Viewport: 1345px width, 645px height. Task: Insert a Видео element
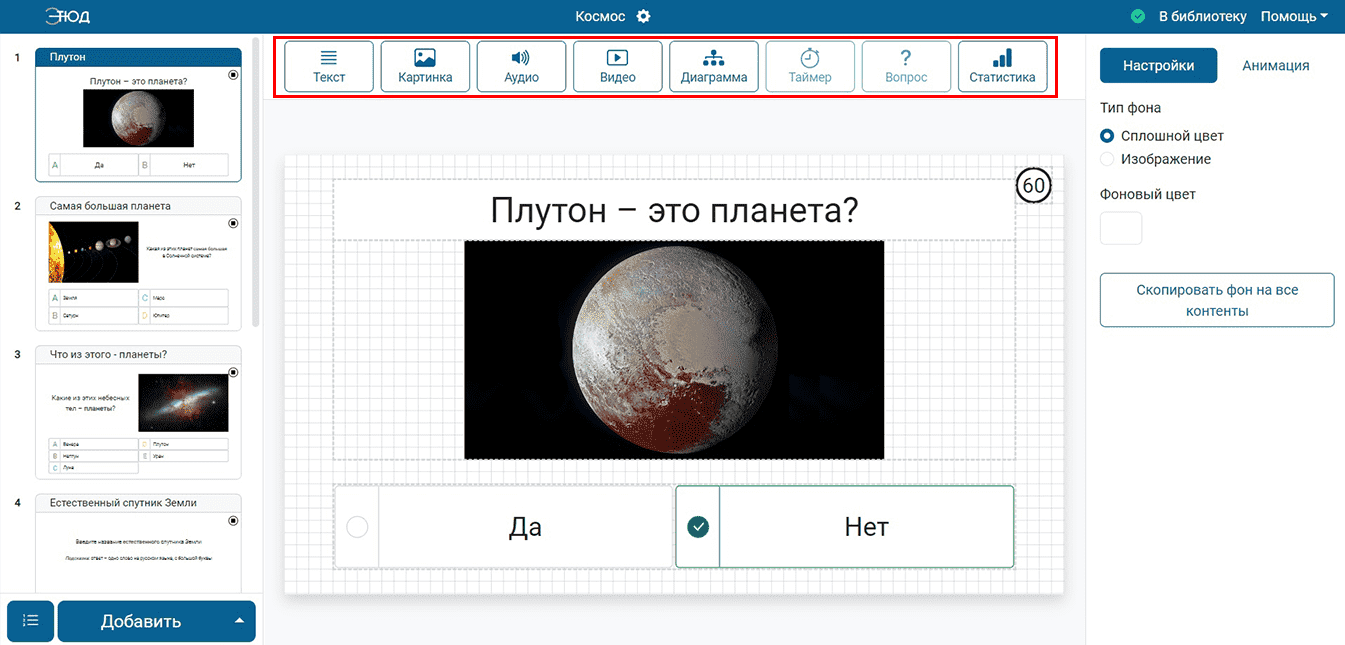(618, 67)
